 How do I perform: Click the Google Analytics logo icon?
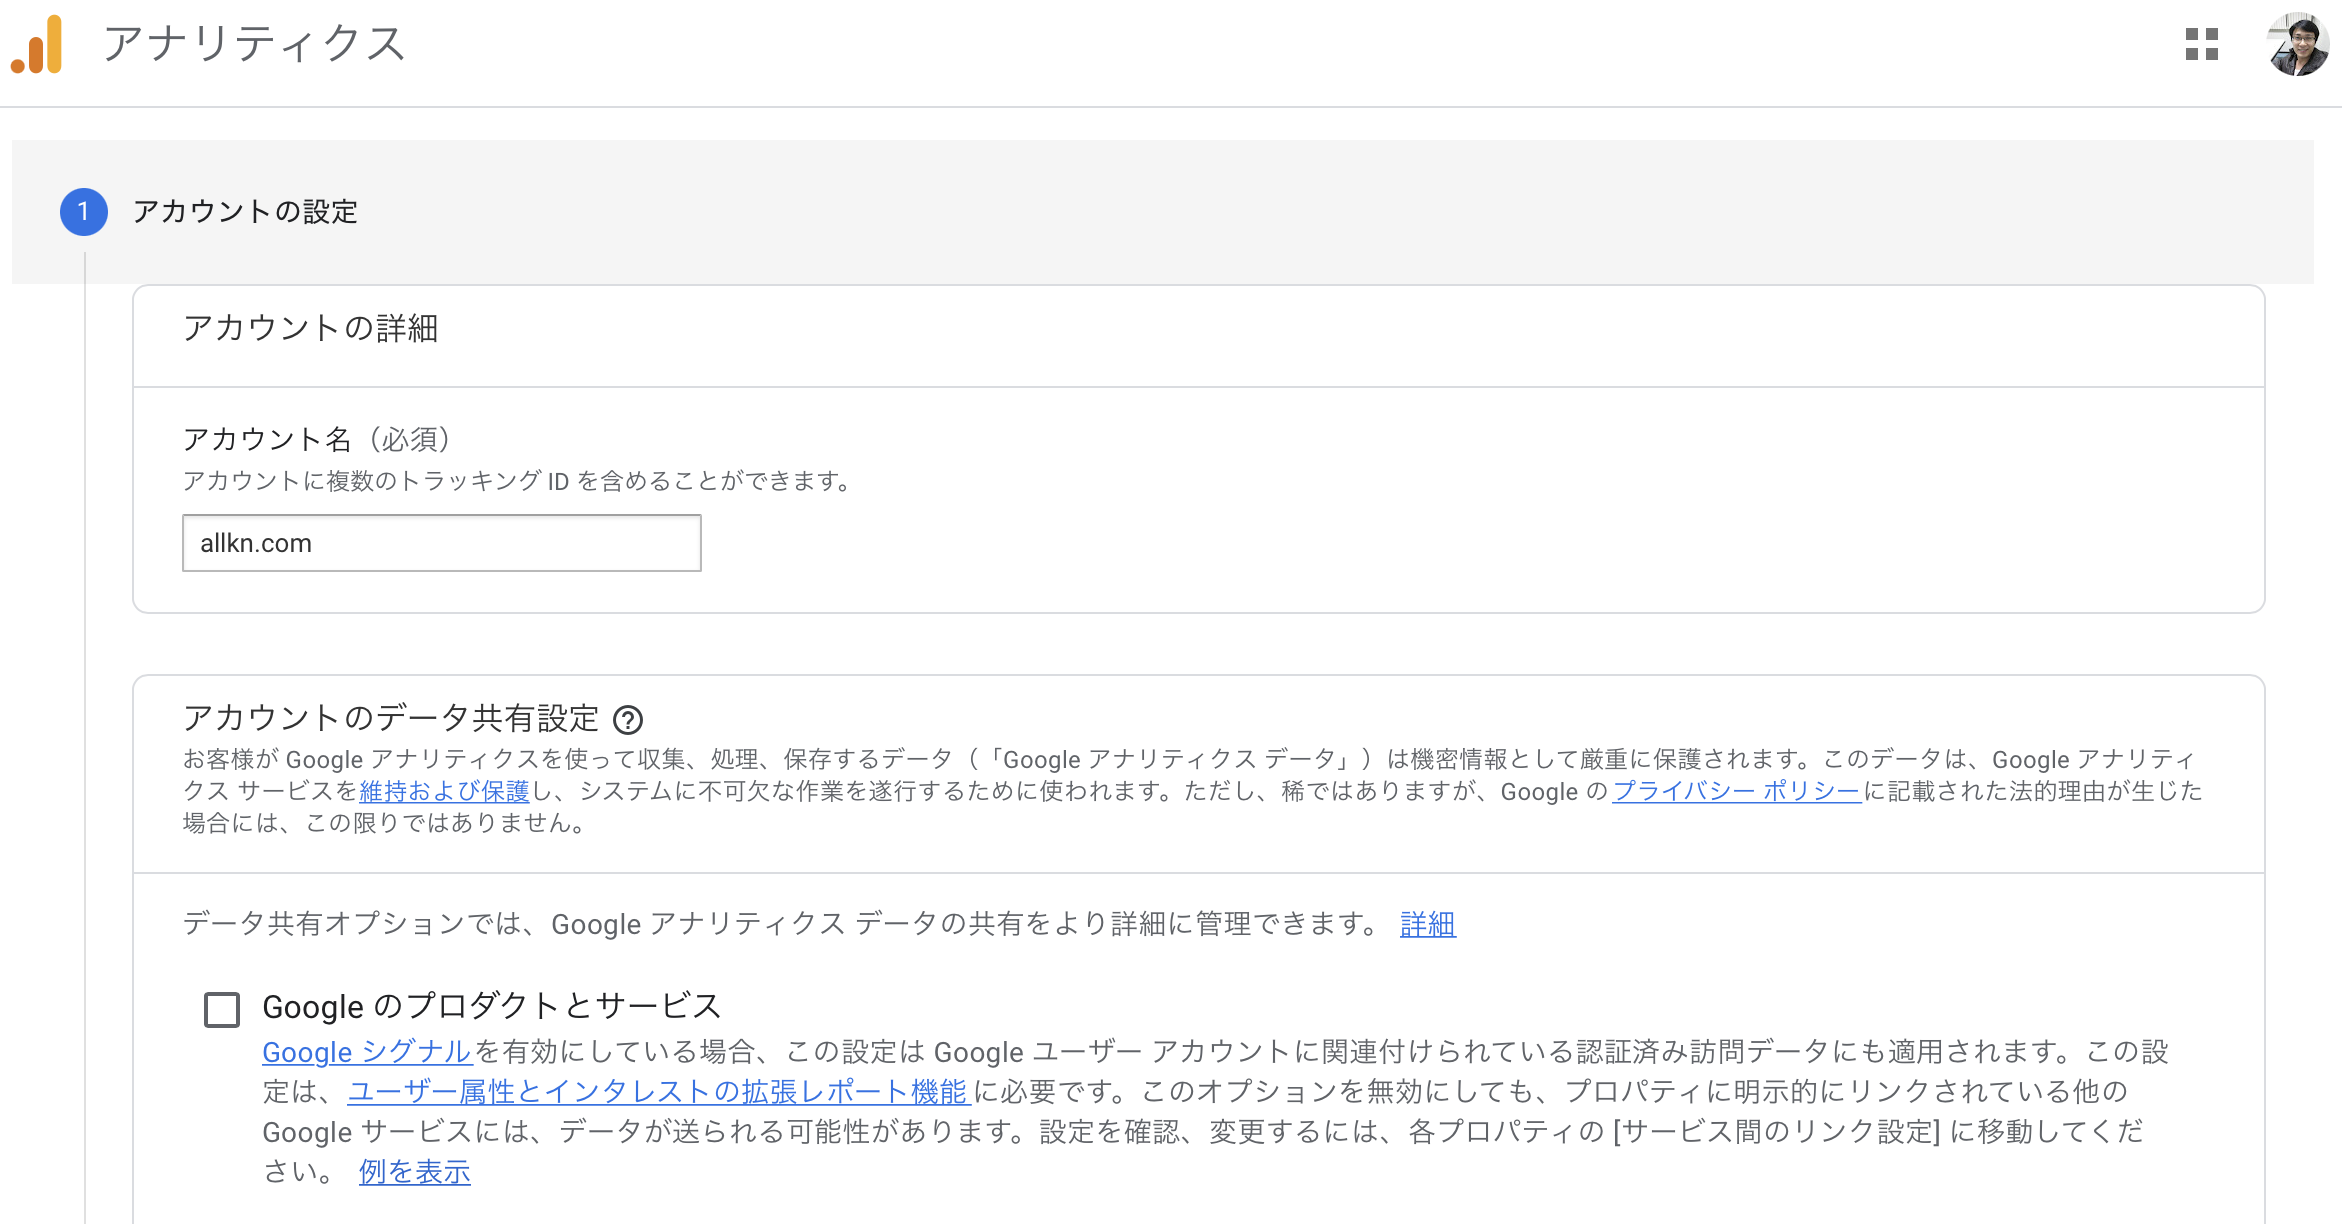click(x=37, y=45)
